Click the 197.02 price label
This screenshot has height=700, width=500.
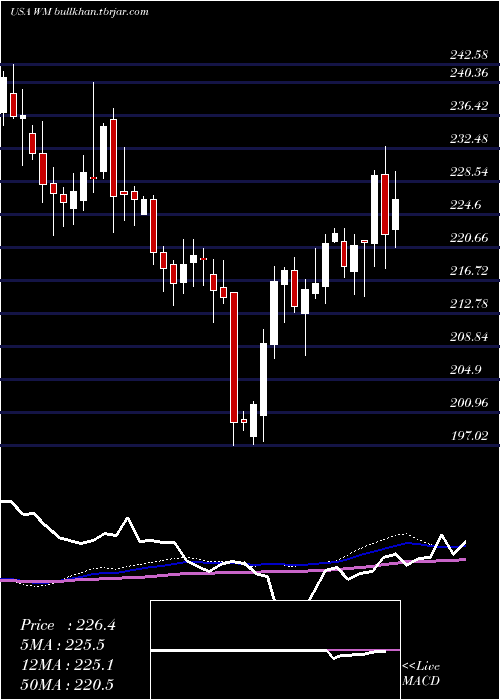coord(469,436)
